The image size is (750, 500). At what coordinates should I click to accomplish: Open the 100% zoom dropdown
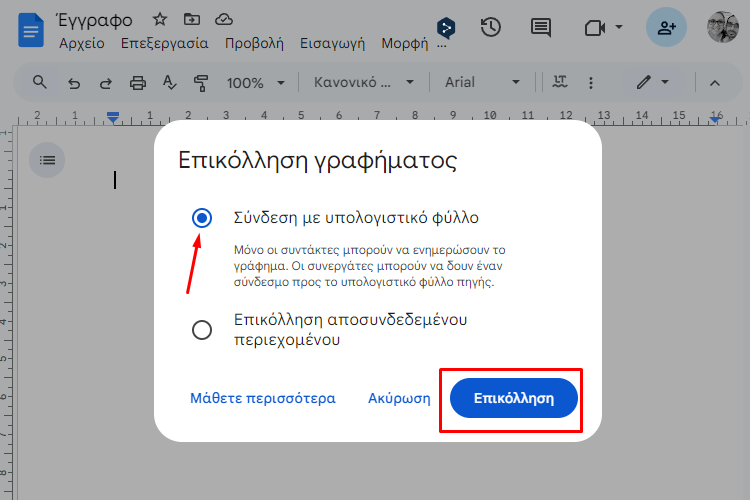pyautogui.click(x=255, y=83)
